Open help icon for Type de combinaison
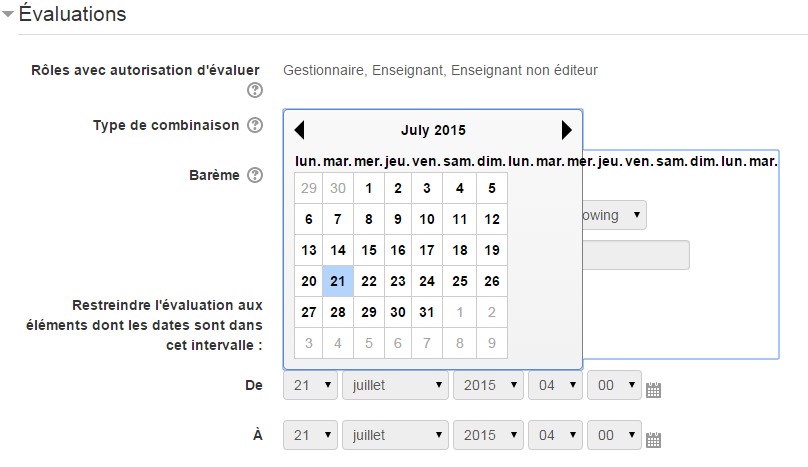 [255, 125]
